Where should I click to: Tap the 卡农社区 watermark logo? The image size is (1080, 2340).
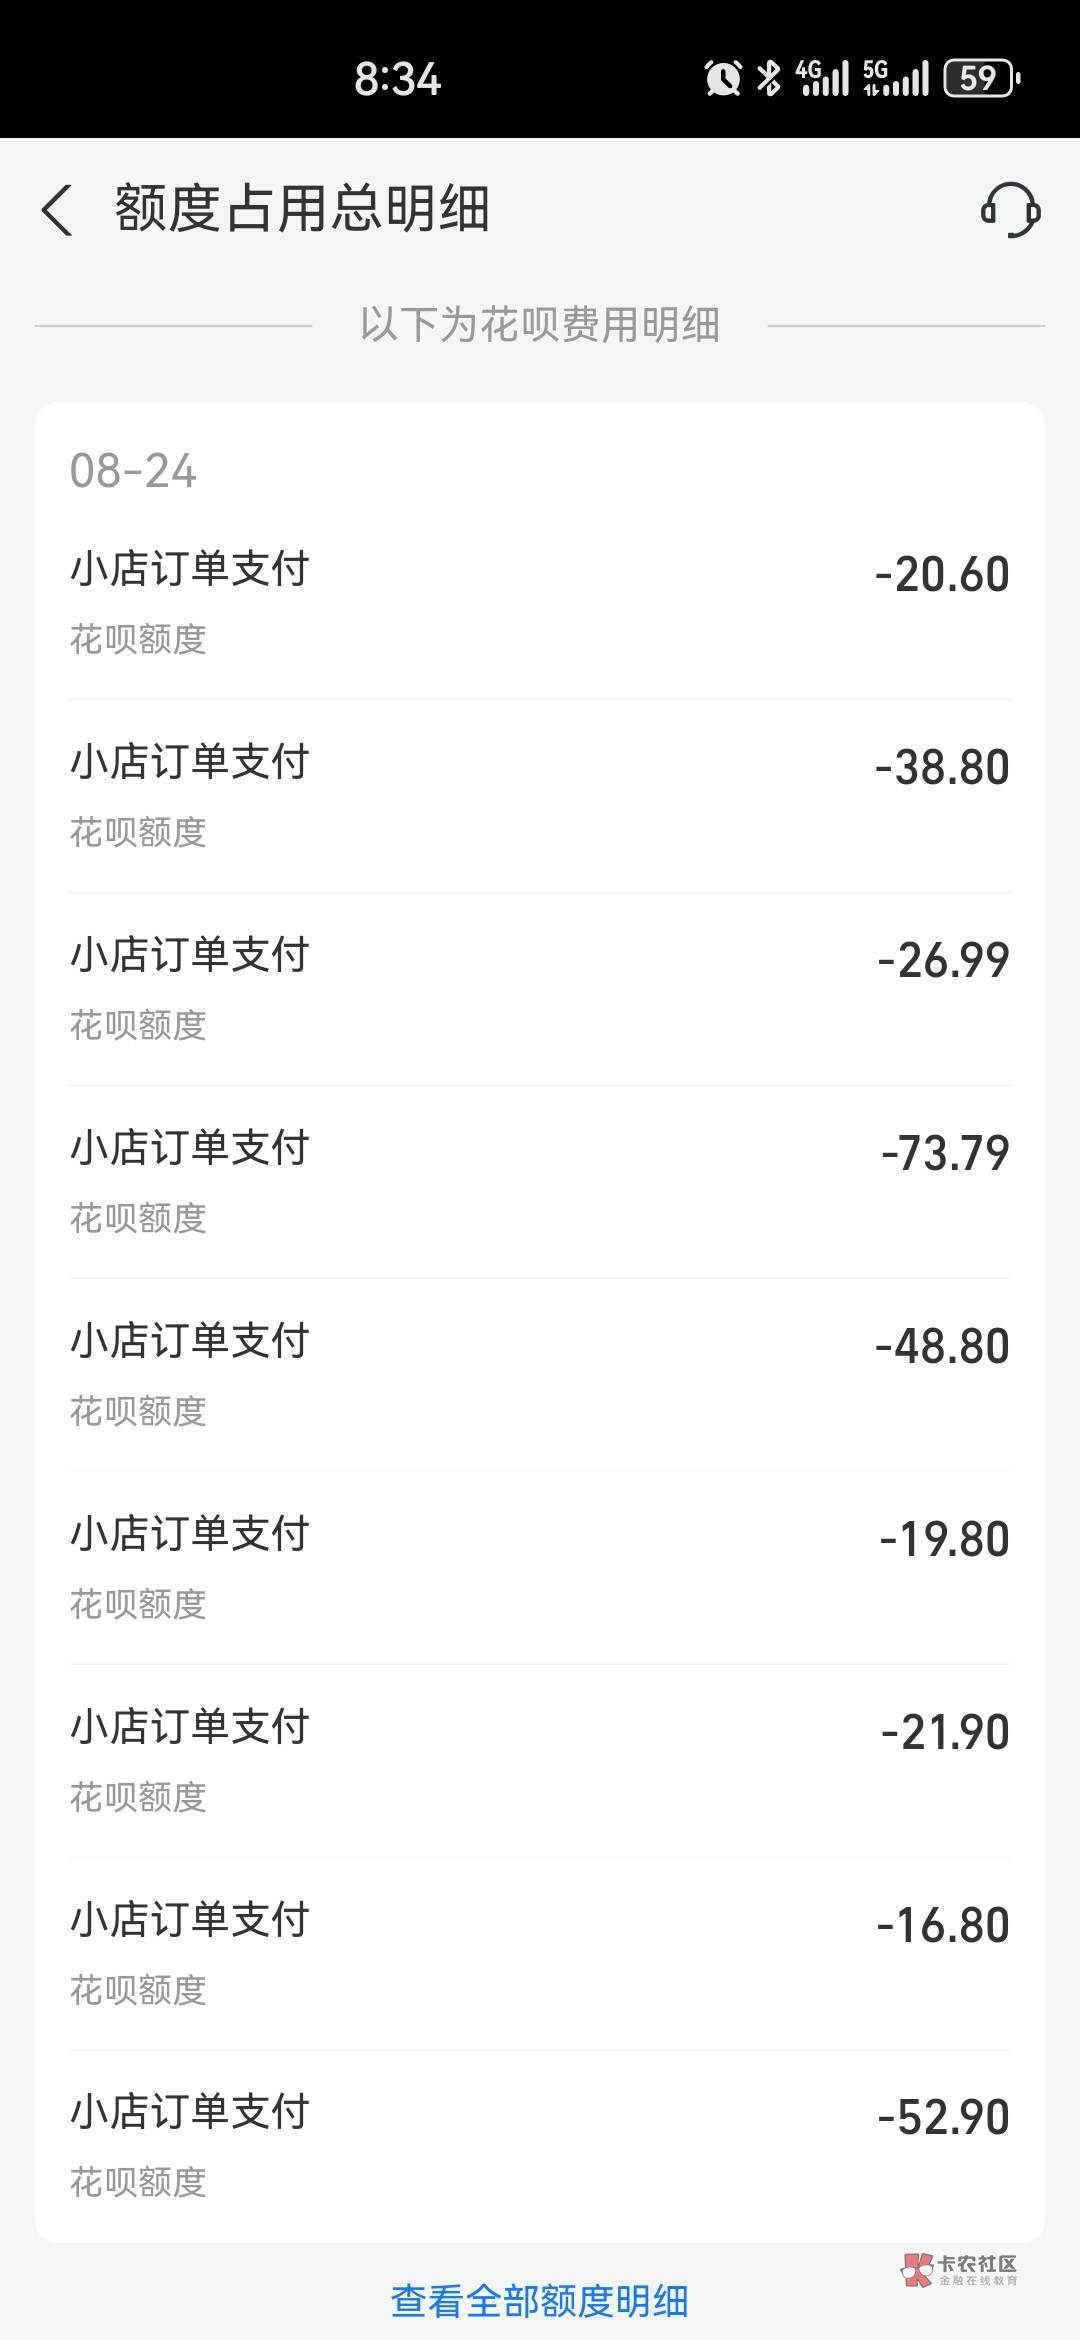(960, 2270)
